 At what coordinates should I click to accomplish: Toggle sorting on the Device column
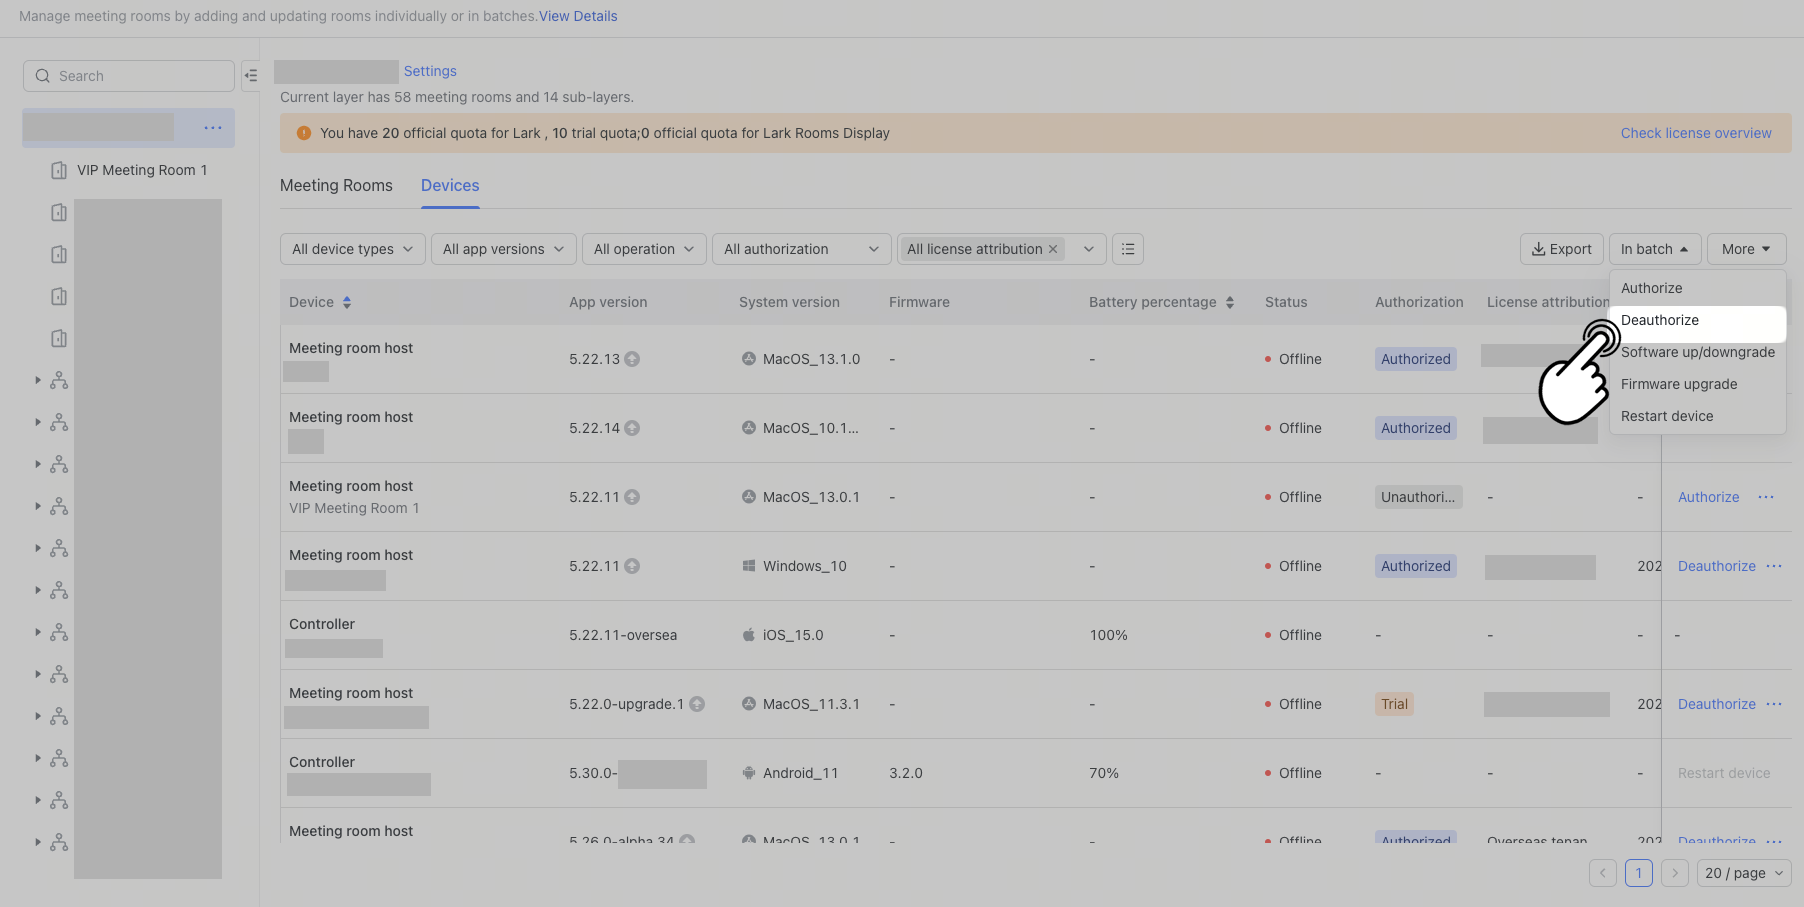tap(347, 301)
